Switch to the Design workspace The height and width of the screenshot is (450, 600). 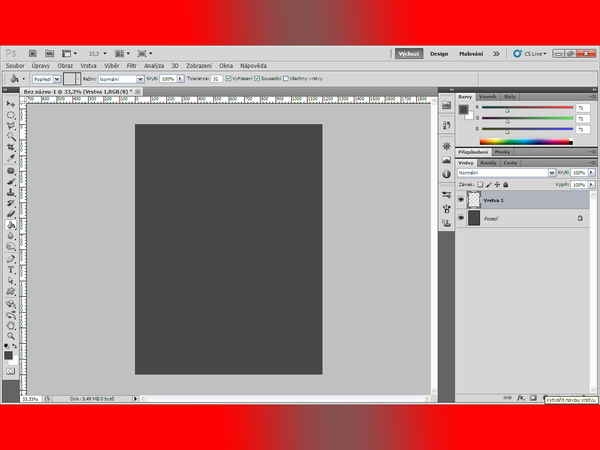click(439, 54)
